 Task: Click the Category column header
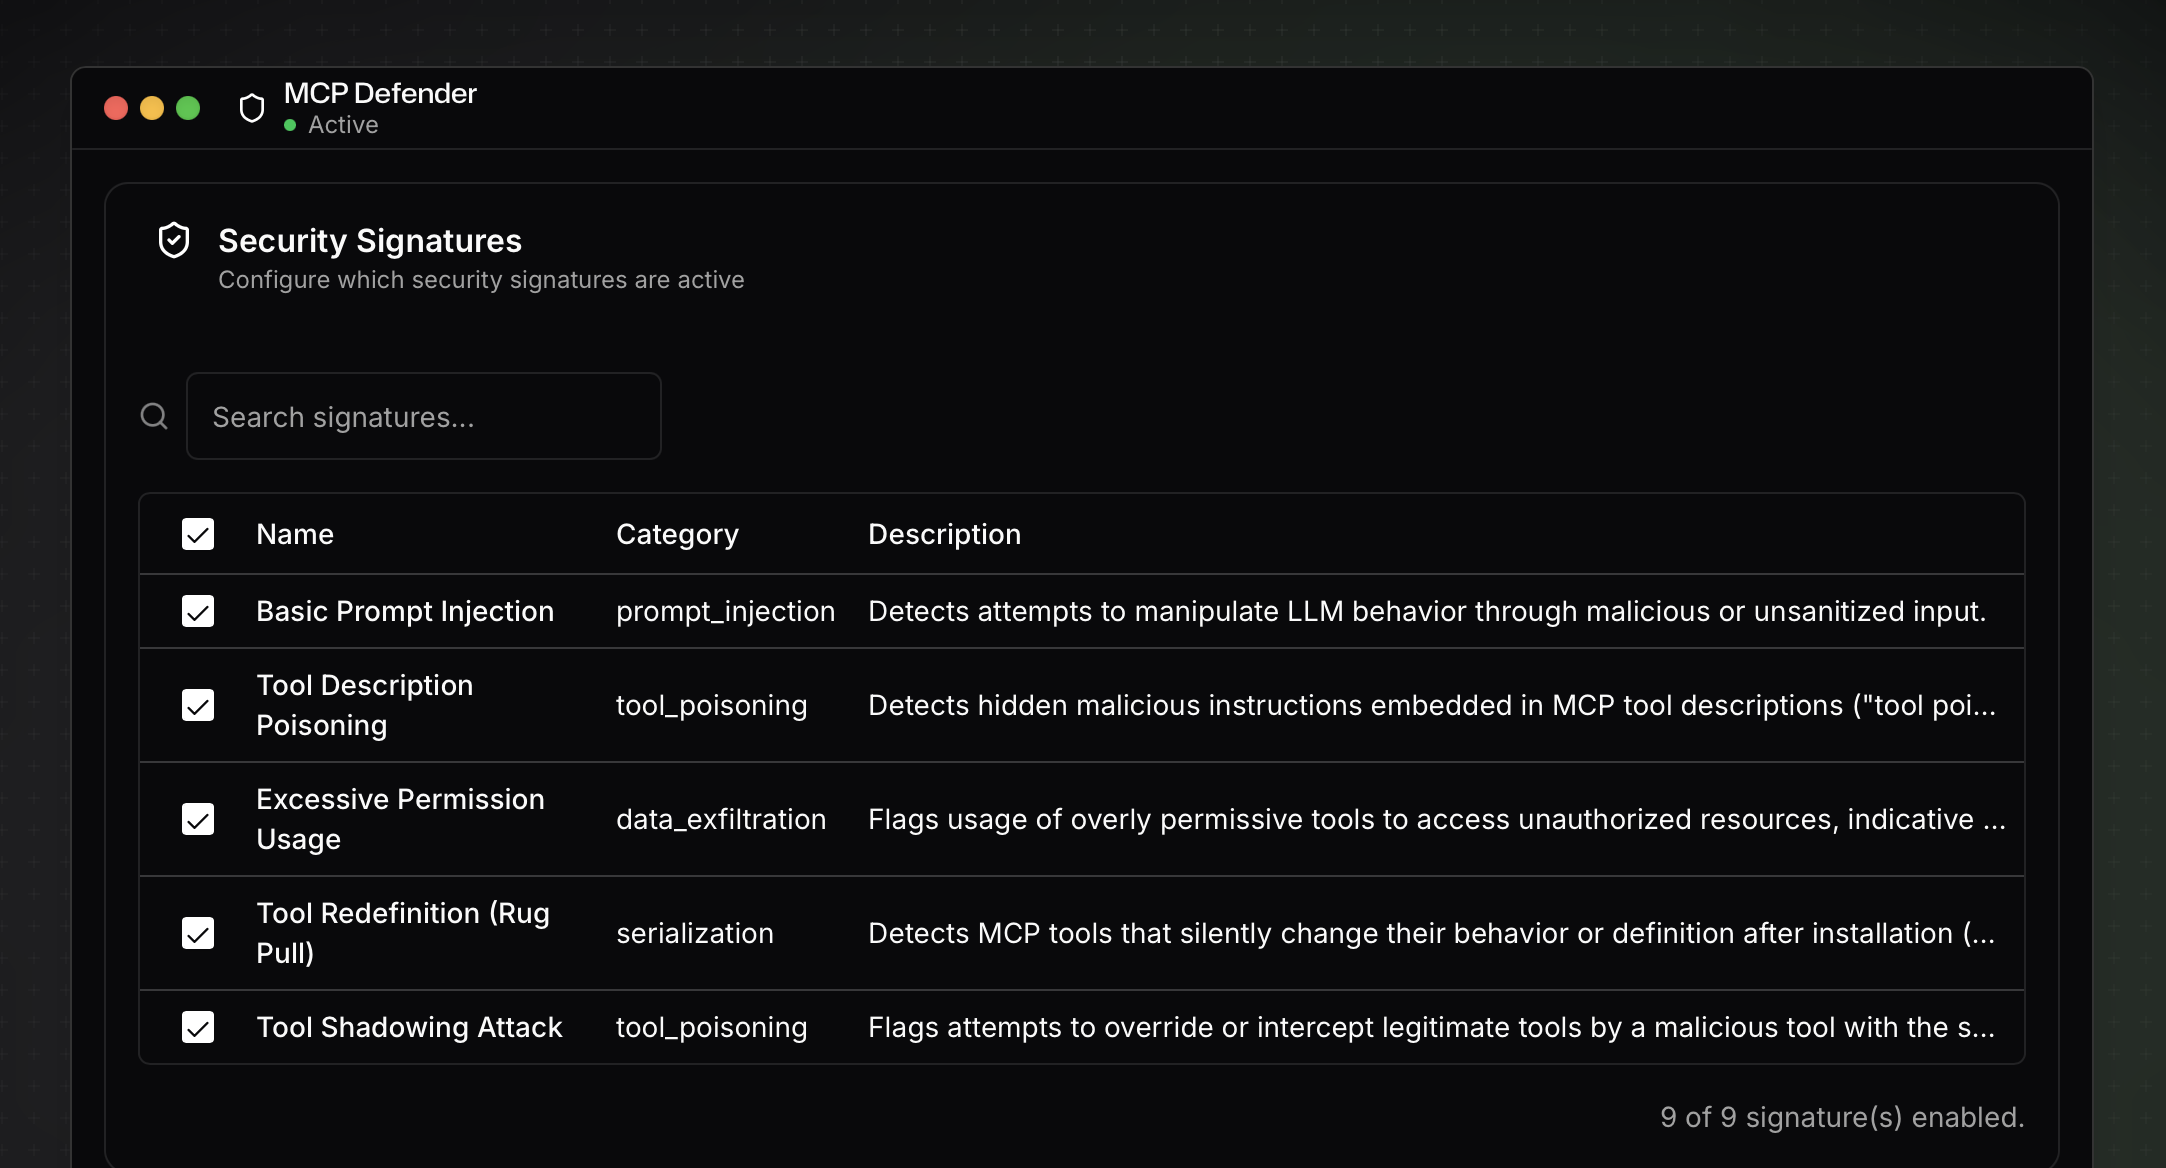coord(677,534)
